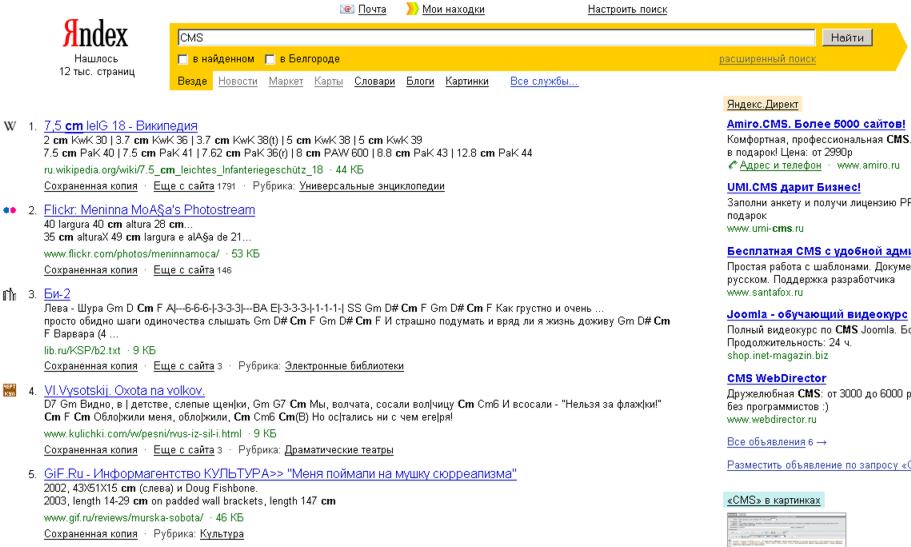Expand 'Еще с сайта 1791' for Wikipedia
Screen dimensions: 911x547
click(x=200, y=186)
